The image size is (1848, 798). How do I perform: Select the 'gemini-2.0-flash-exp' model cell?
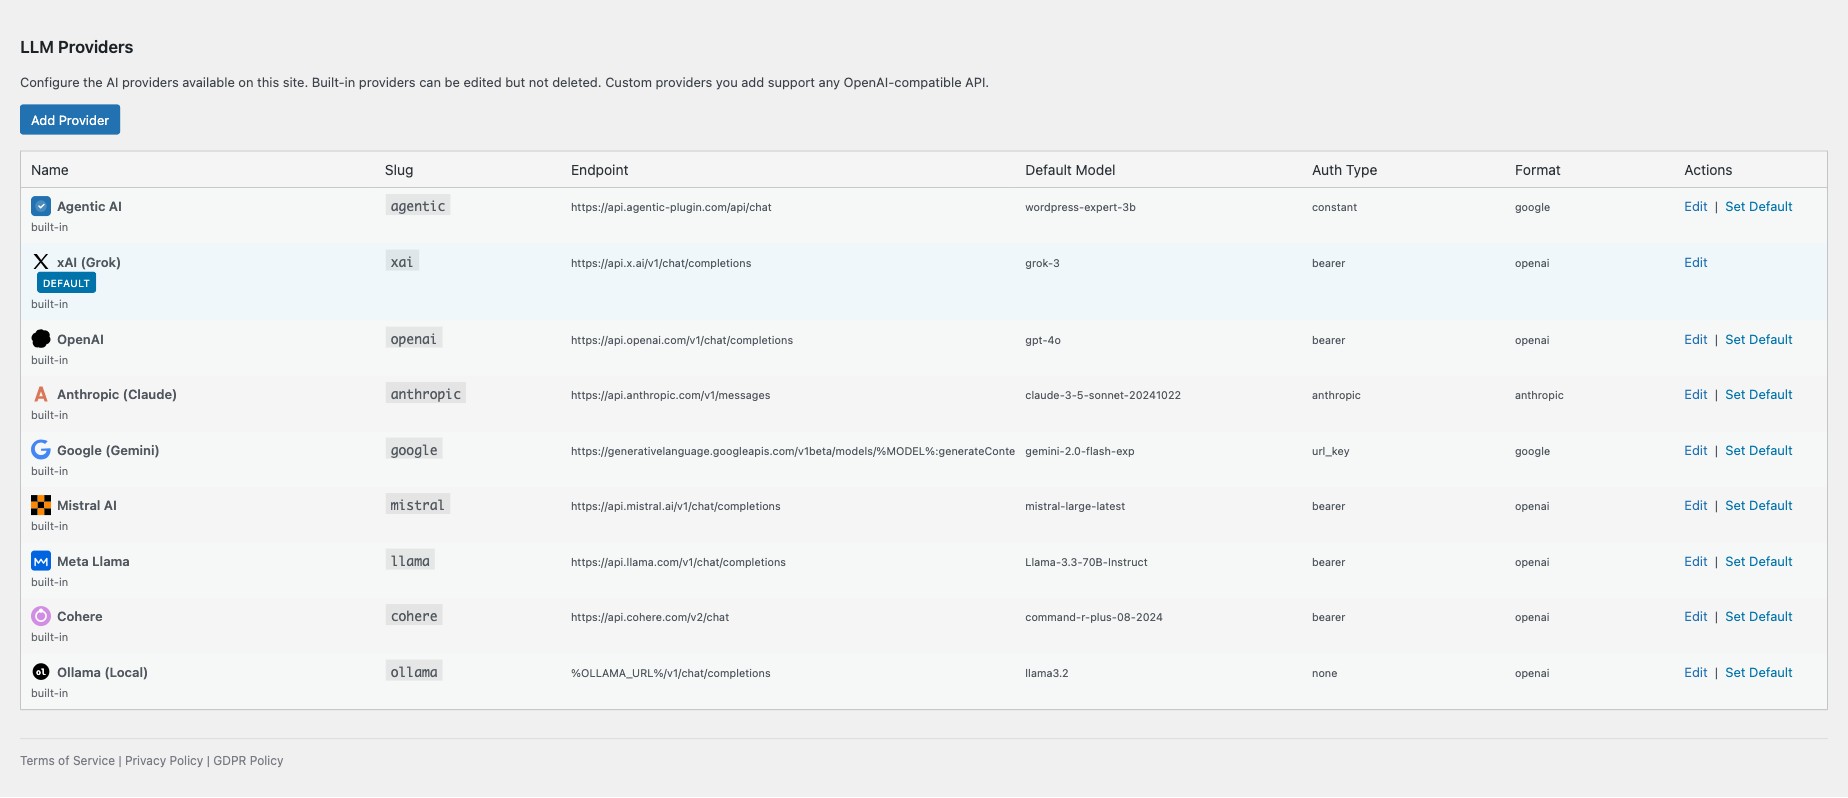[1080, 451]
